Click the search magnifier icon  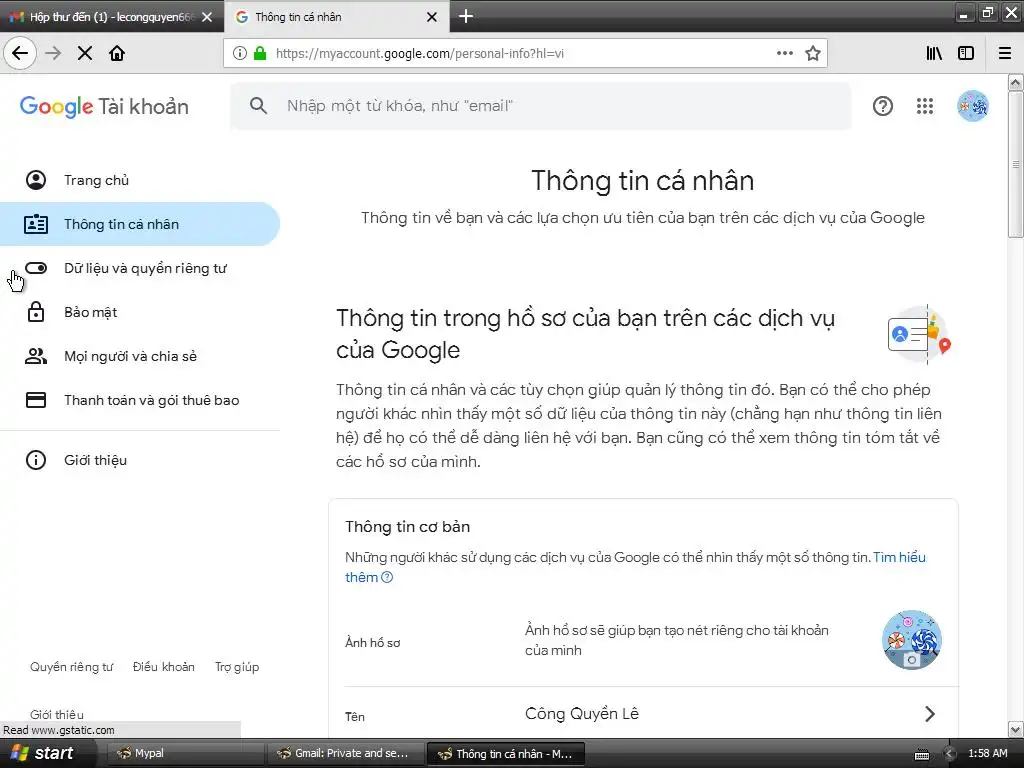tap(259, 106)
